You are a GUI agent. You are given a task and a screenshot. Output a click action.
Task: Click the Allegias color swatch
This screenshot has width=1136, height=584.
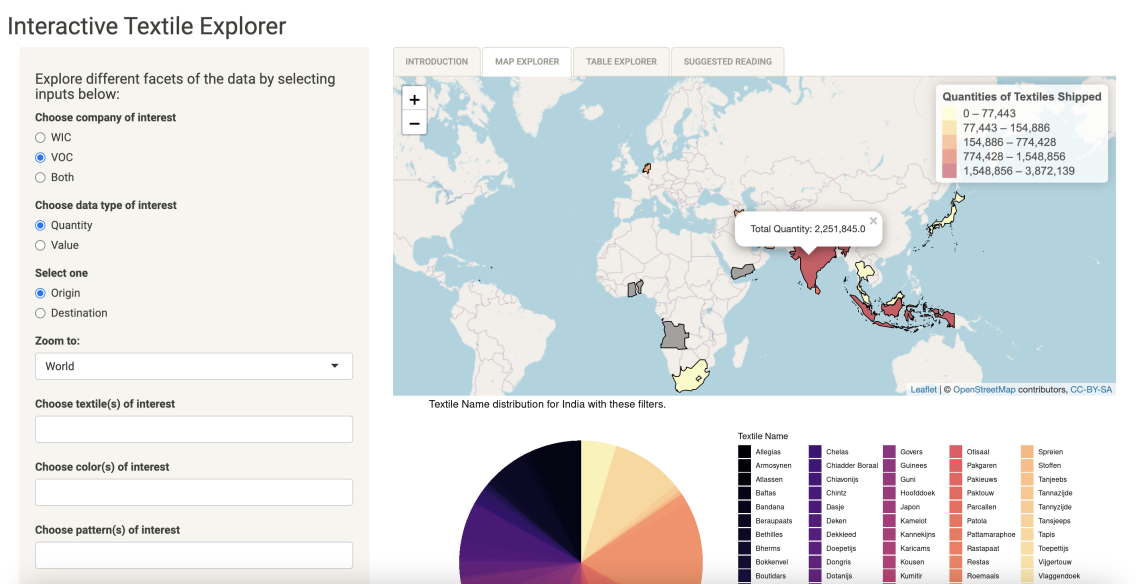pyautogui.click(x=744, y=451)
